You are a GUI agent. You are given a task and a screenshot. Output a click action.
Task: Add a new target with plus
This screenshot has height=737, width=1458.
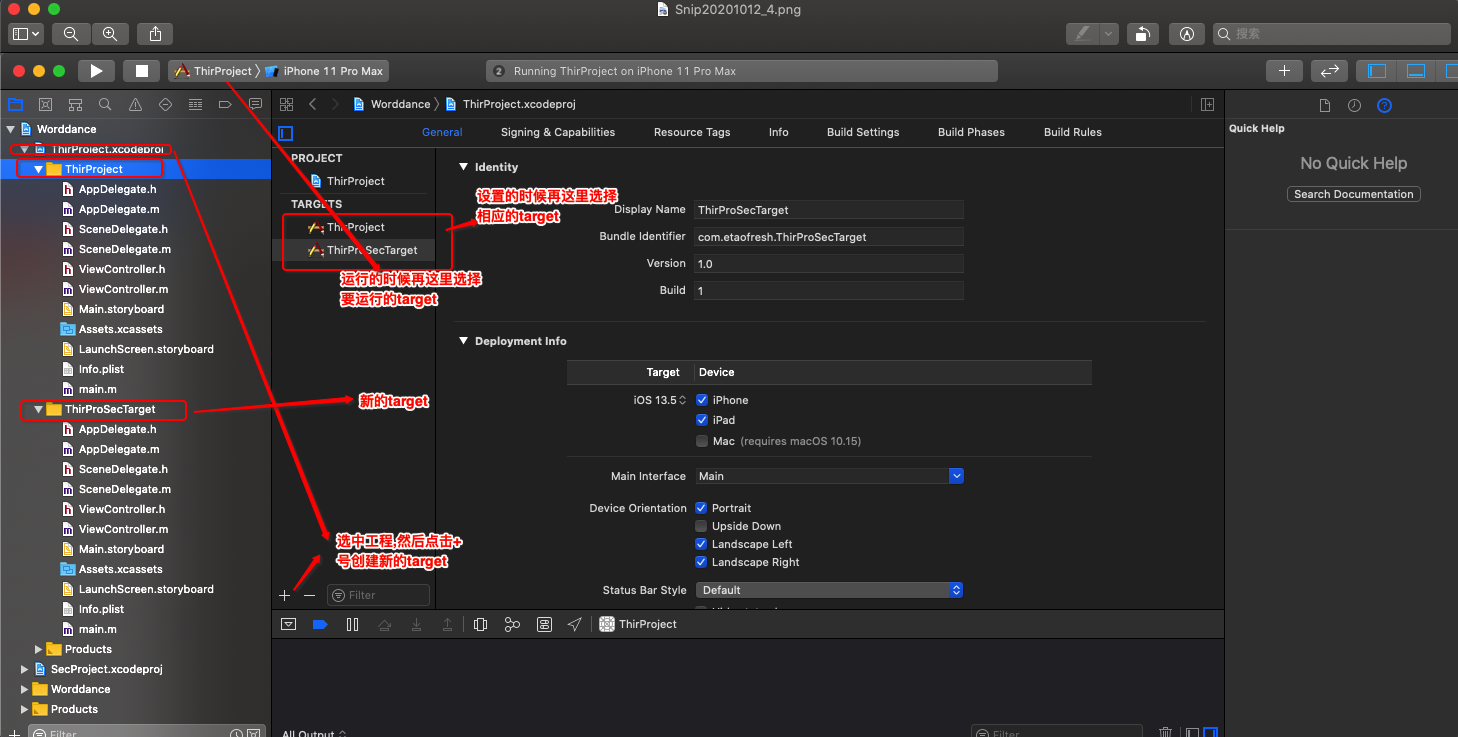(x=285, y=595)
